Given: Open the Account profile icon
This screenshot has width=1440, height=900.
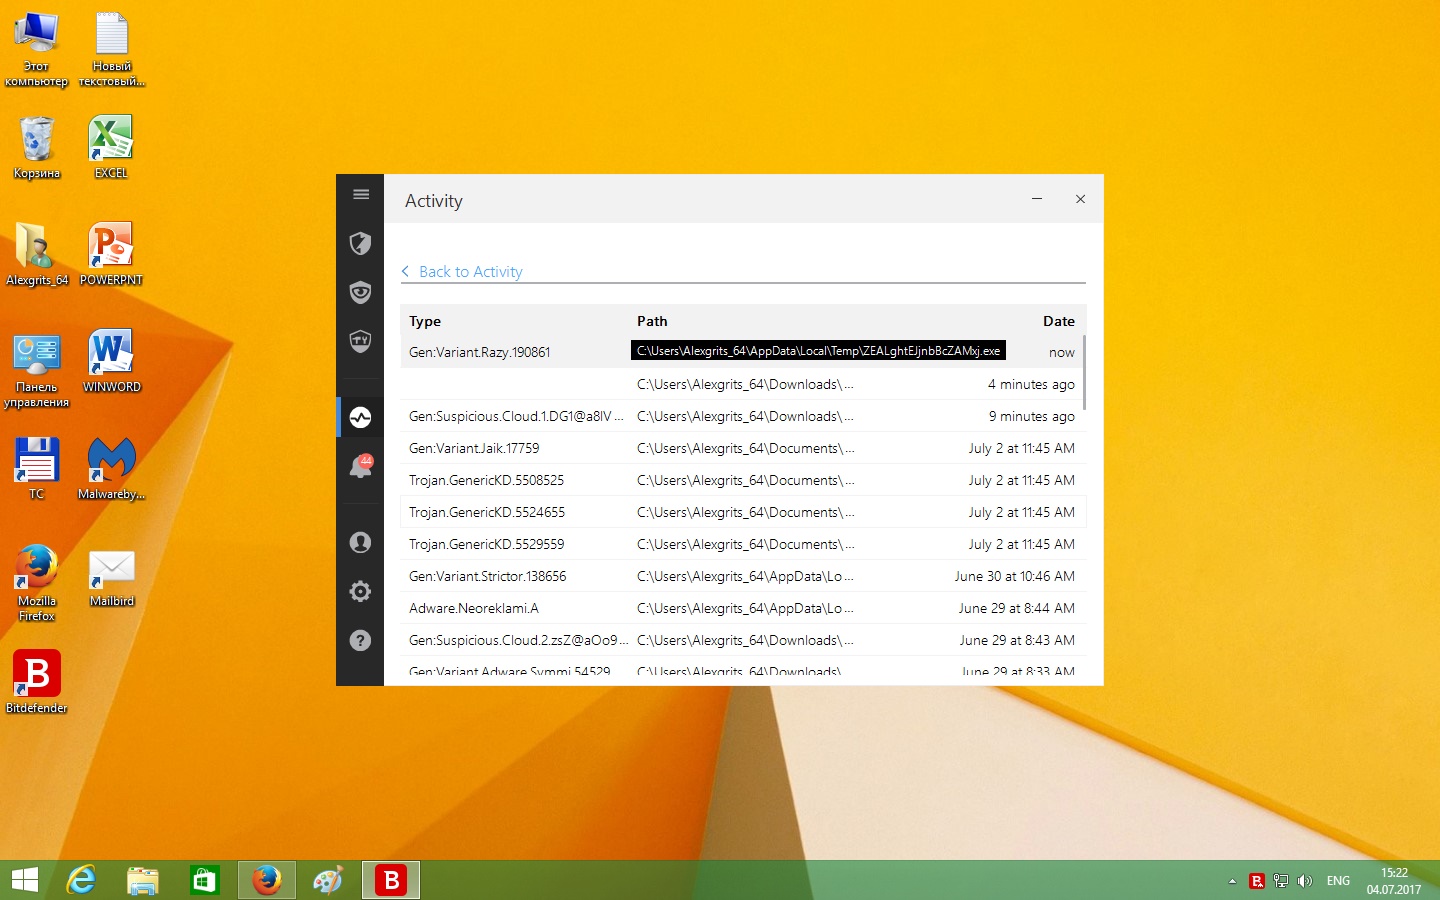Looking at the screenshot, I should coord(361,542).
